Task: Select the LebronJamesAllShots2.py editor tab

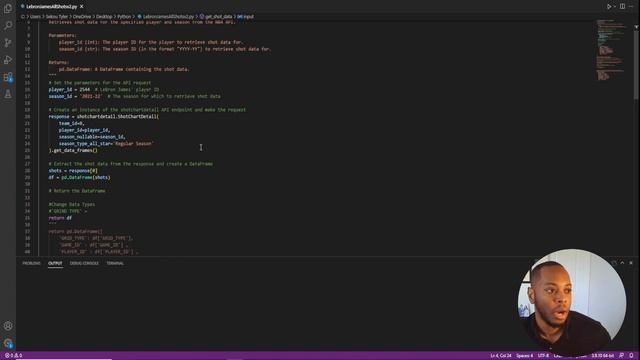Action: point(52,7)
